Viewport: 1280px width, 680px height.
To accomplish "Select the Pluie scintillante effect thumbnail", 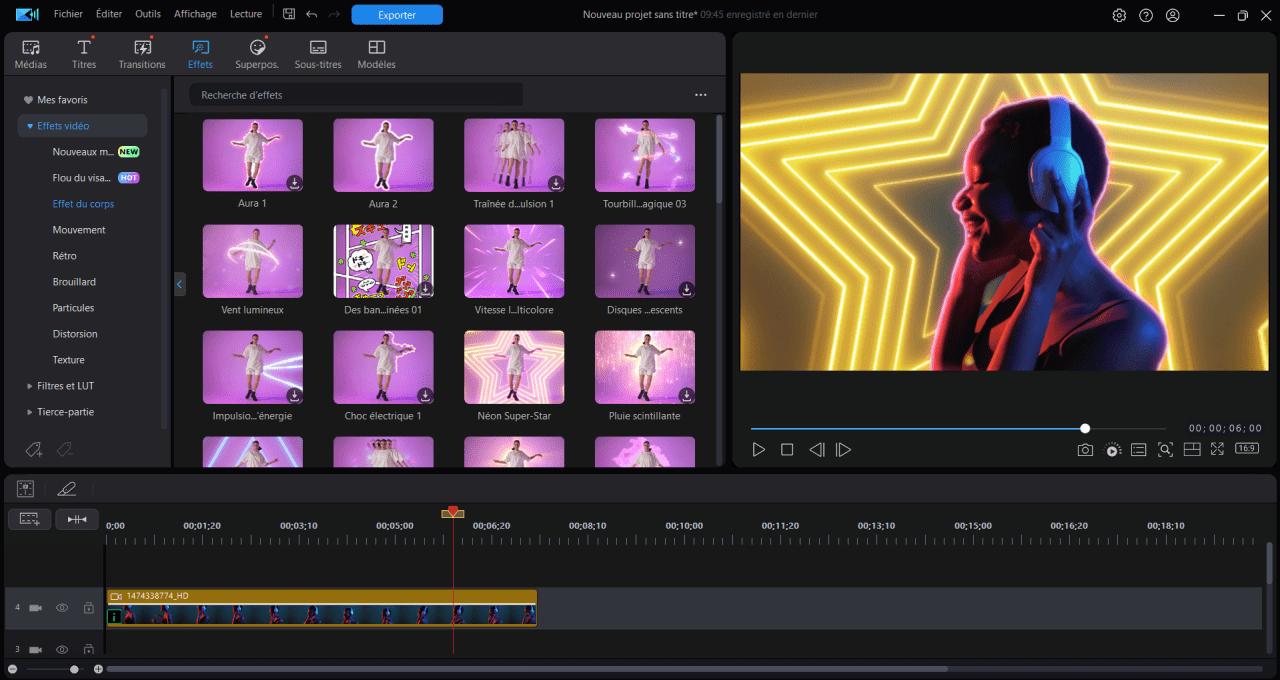I will (645, 367).
